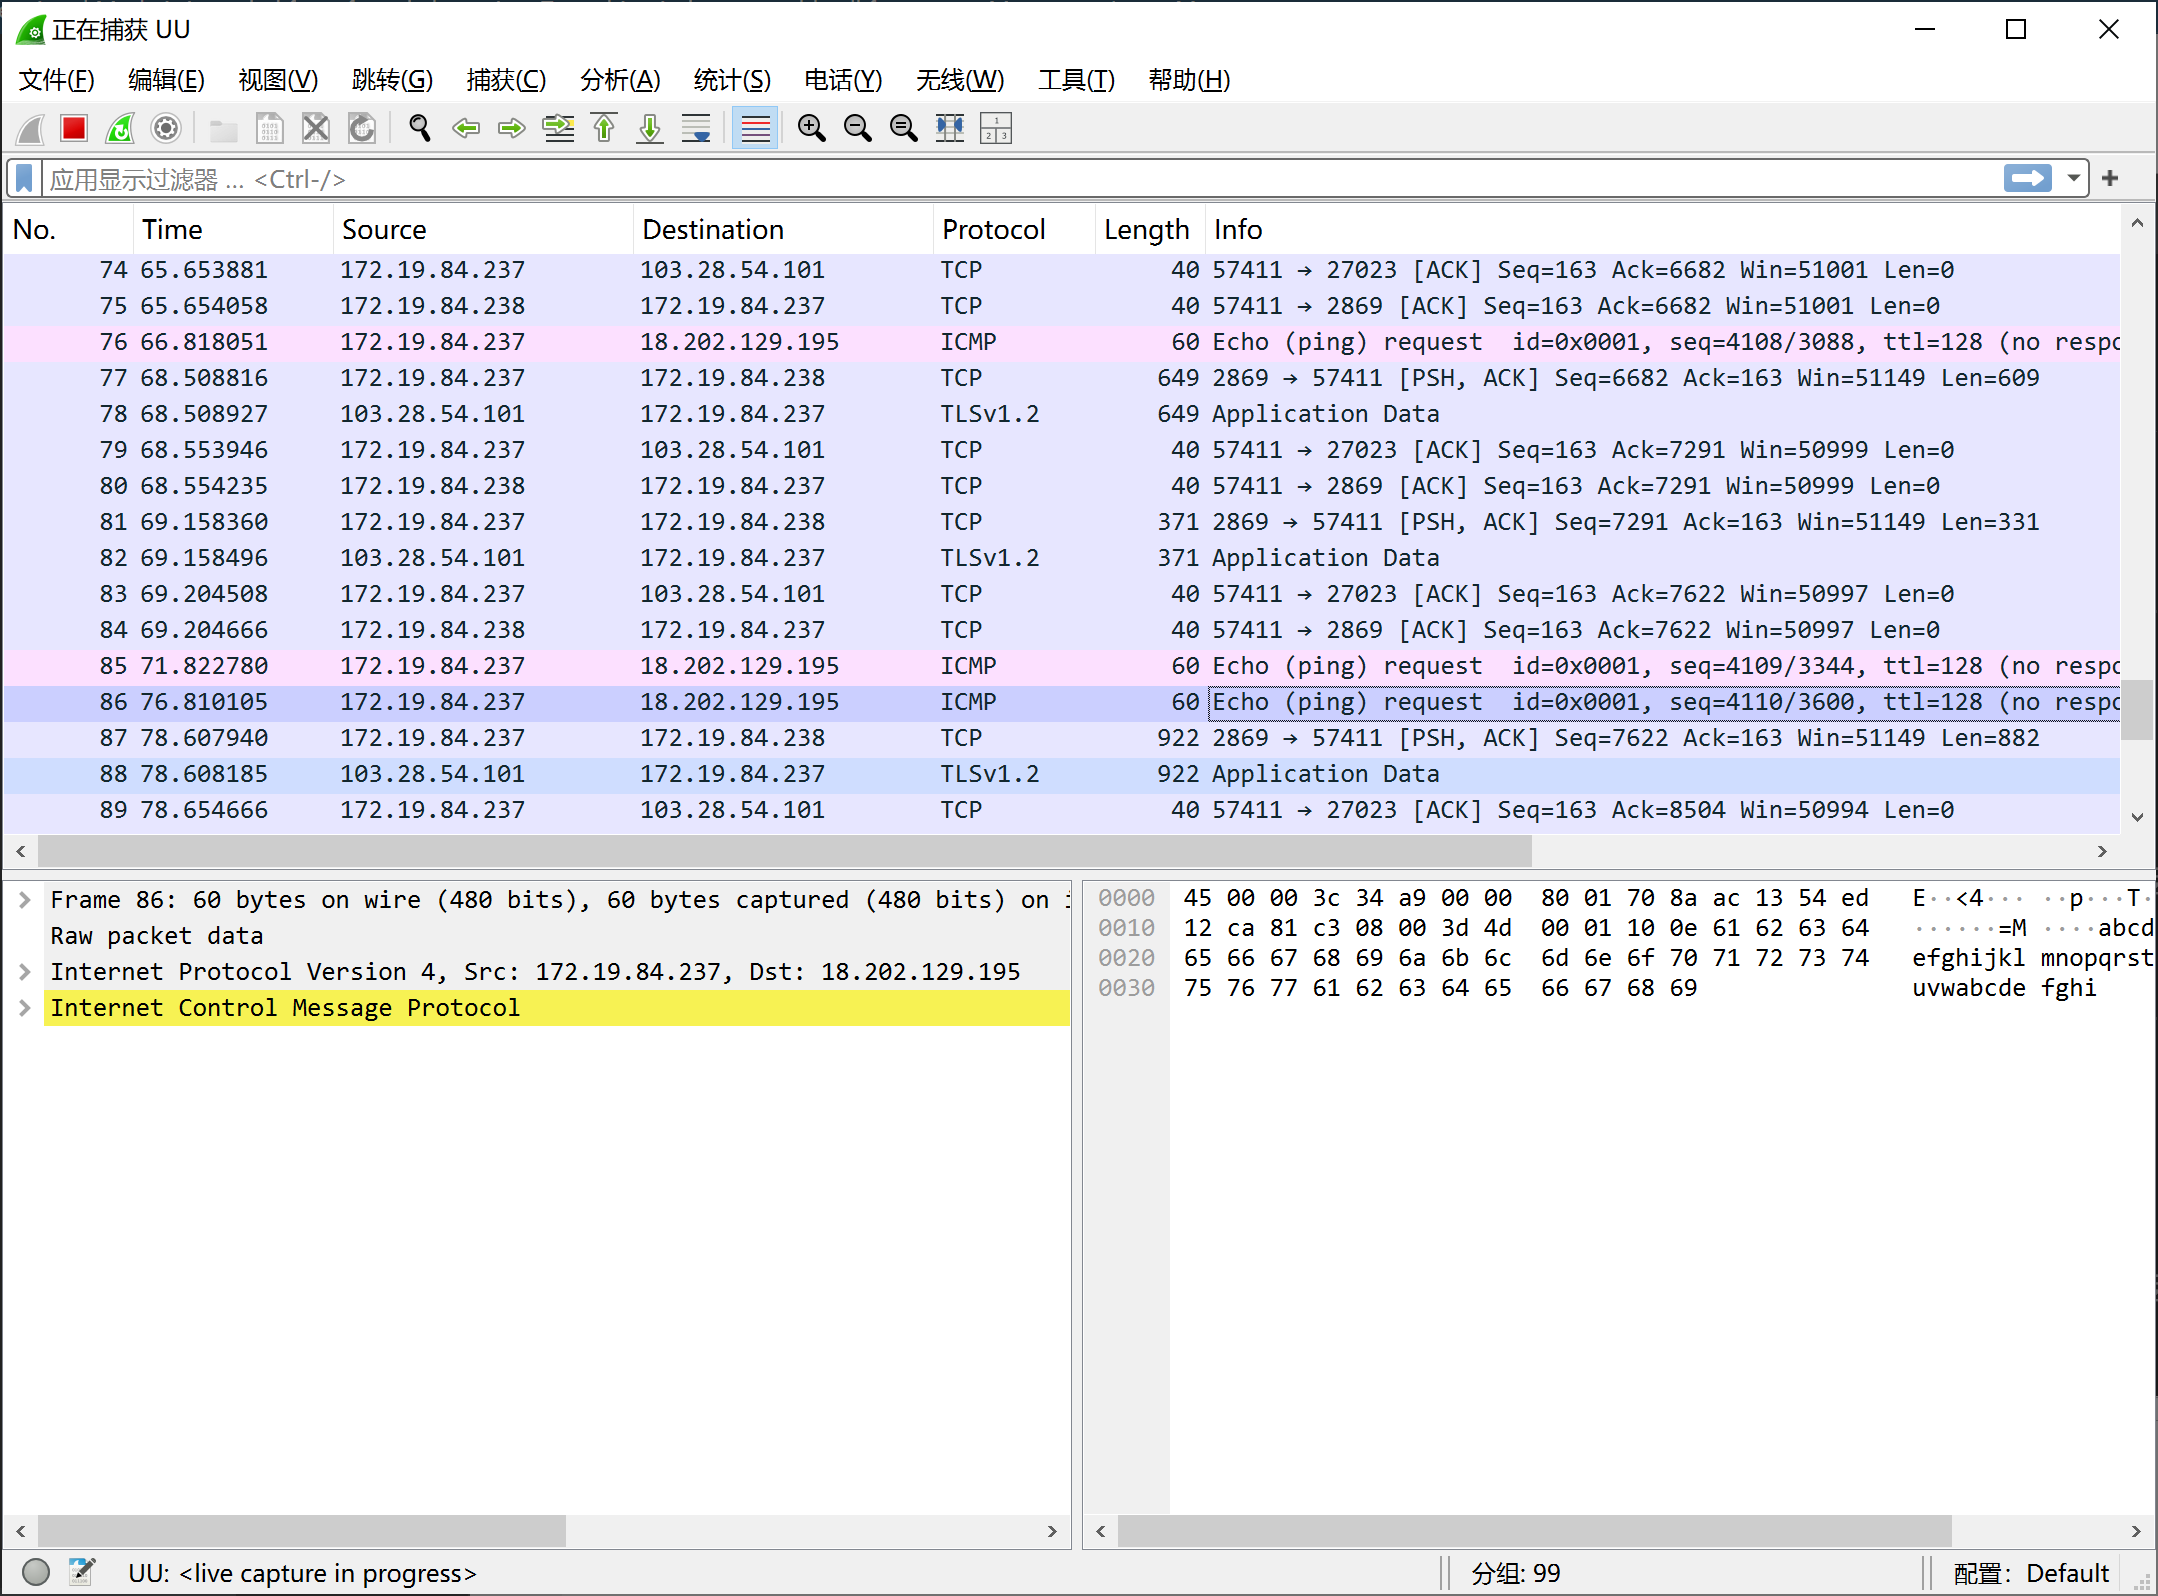Add a filter button with plus

[2110, 179]
